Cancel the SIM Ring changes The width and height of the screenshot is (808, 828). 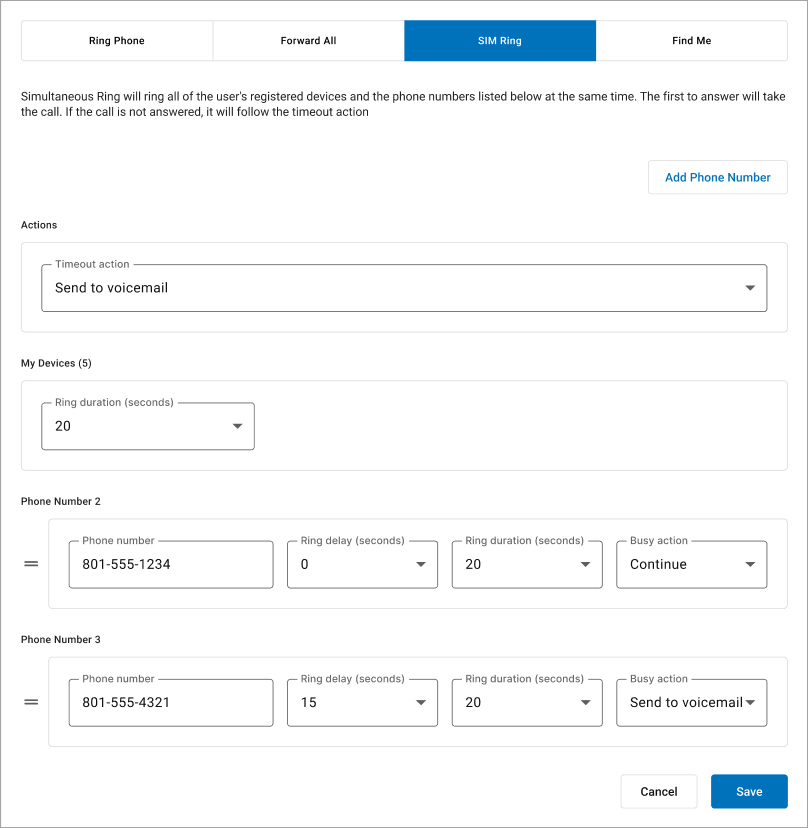[658, 791]
